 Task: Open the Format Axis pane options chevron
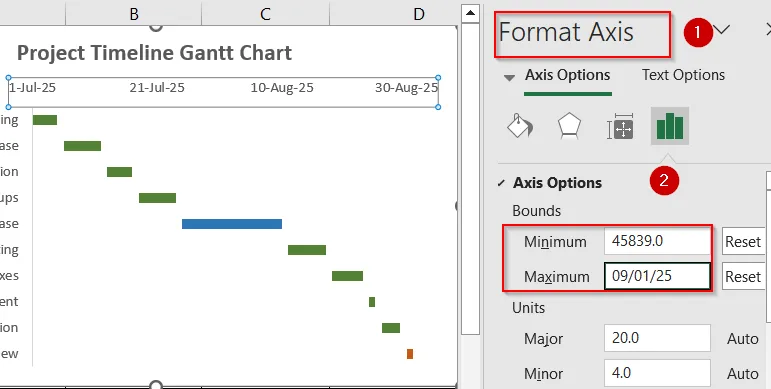[721, 30]
